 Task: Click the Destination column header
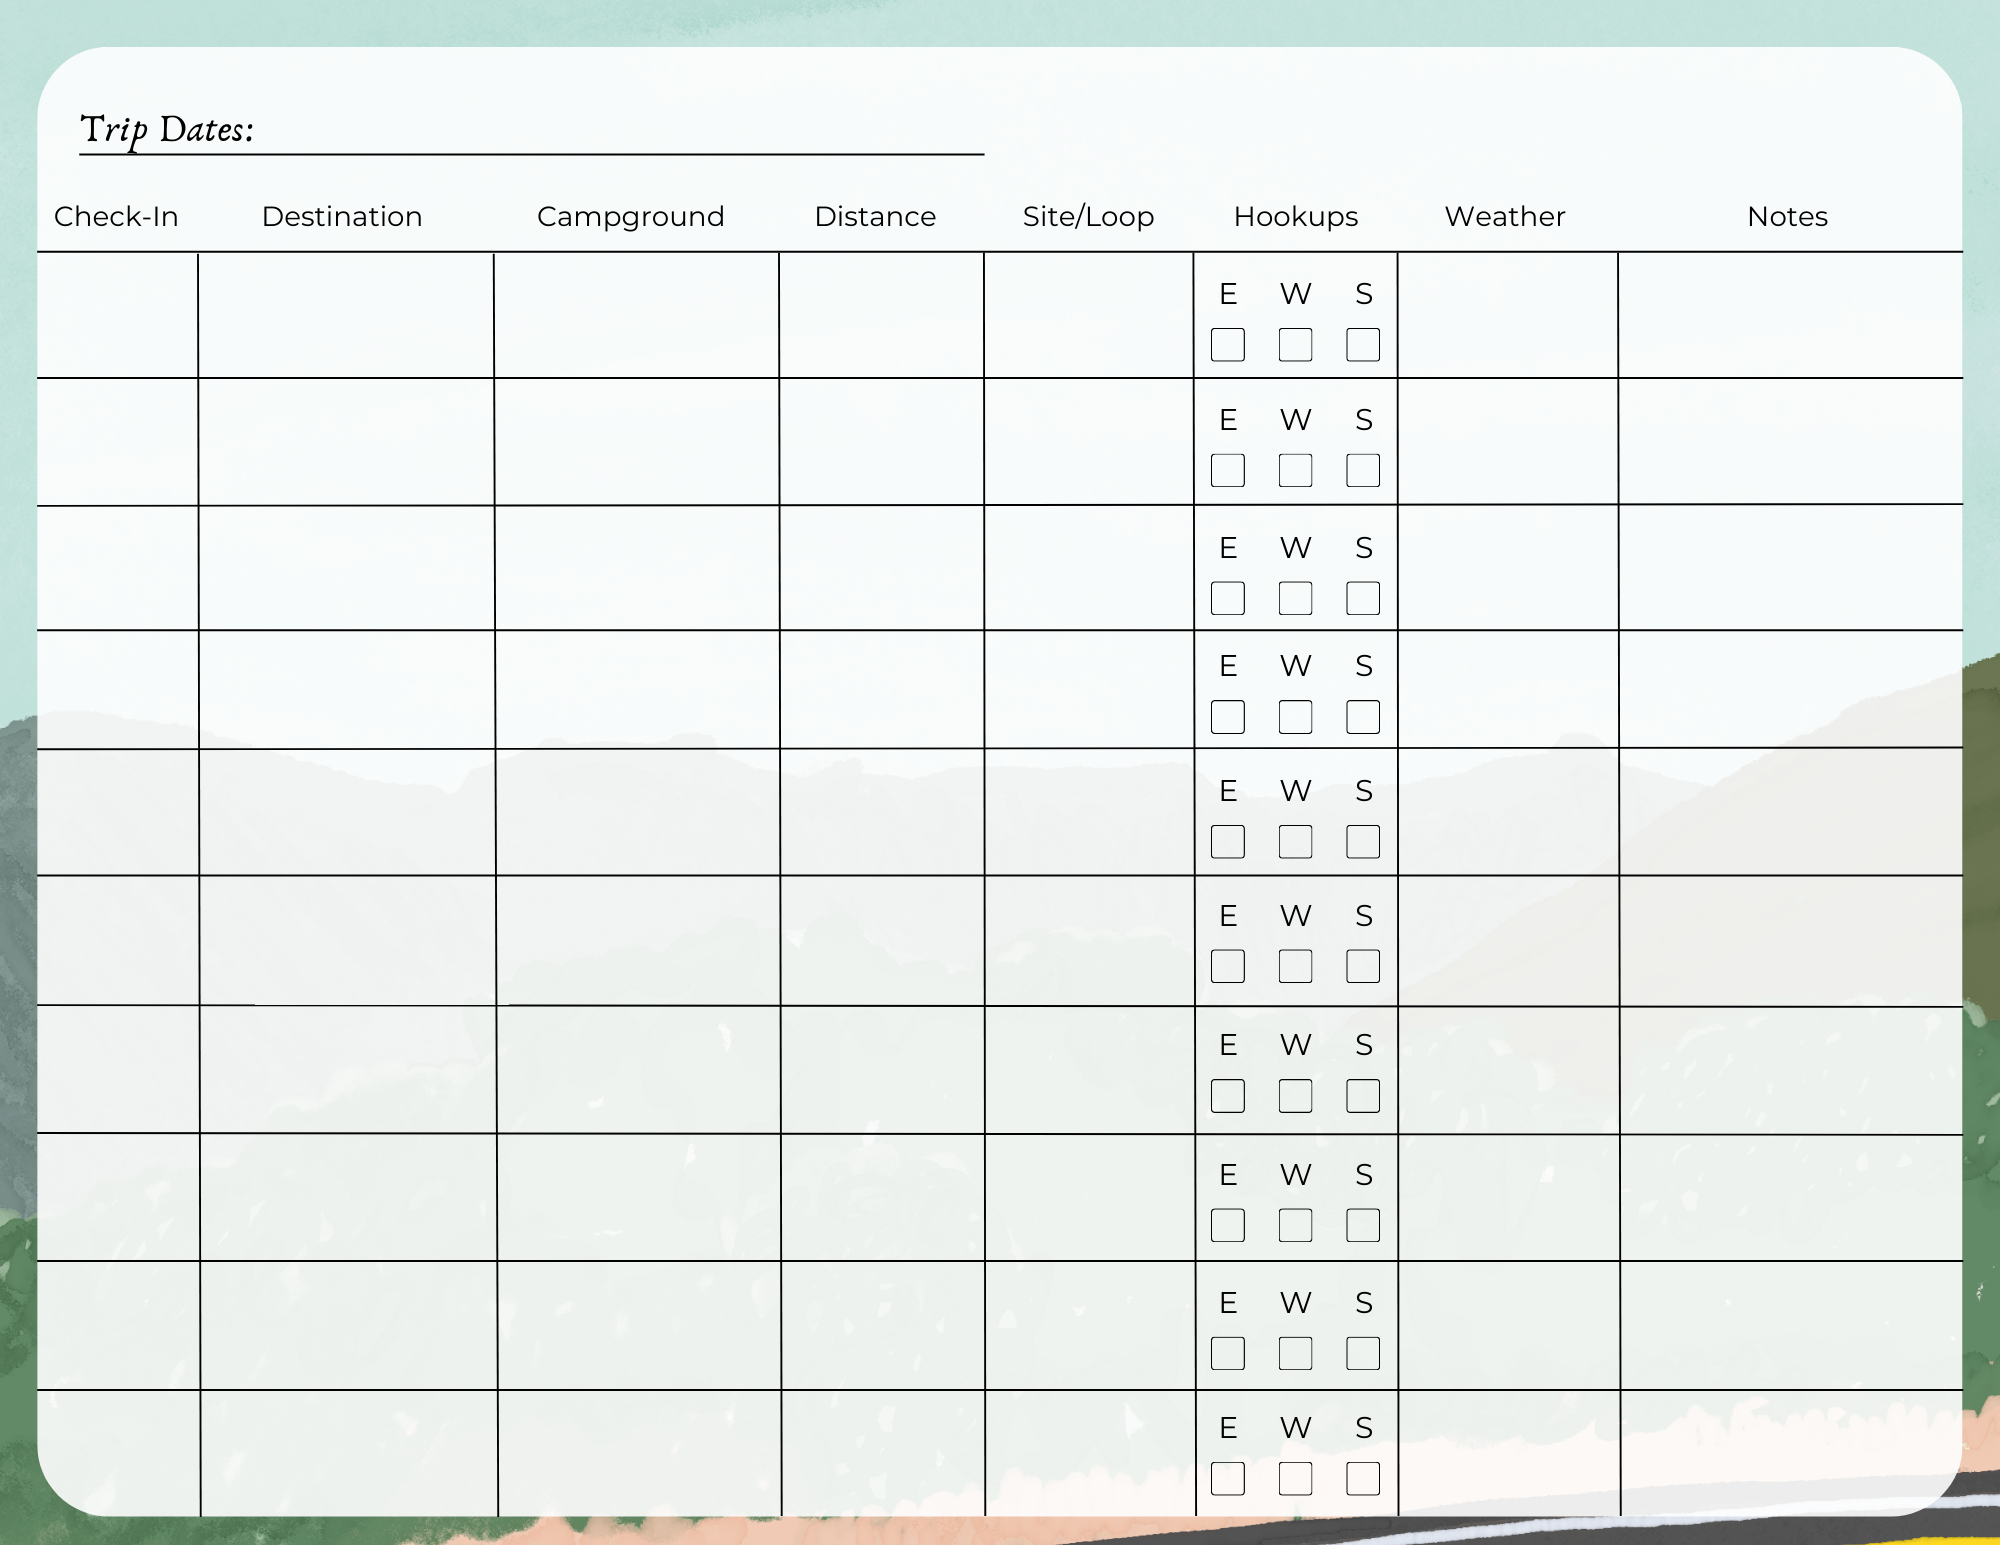click(342, 216)
